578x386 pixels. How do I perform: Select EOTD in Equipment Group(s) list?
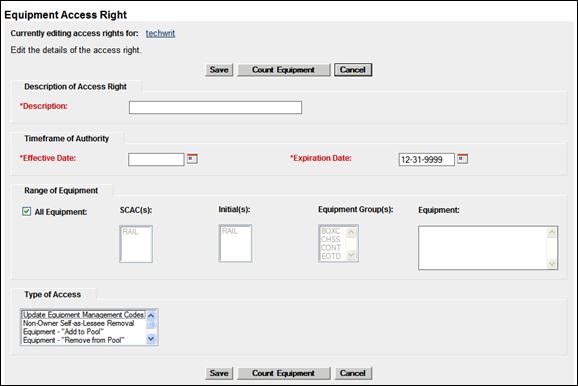[331, 256]
